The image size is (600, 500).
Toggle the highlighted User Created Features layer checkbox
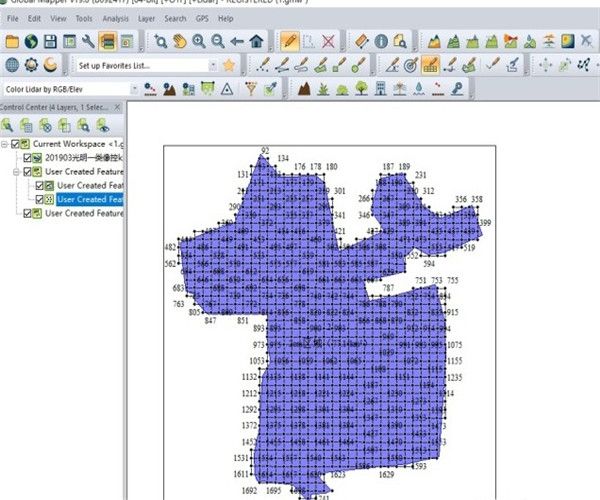pos(40,199)
